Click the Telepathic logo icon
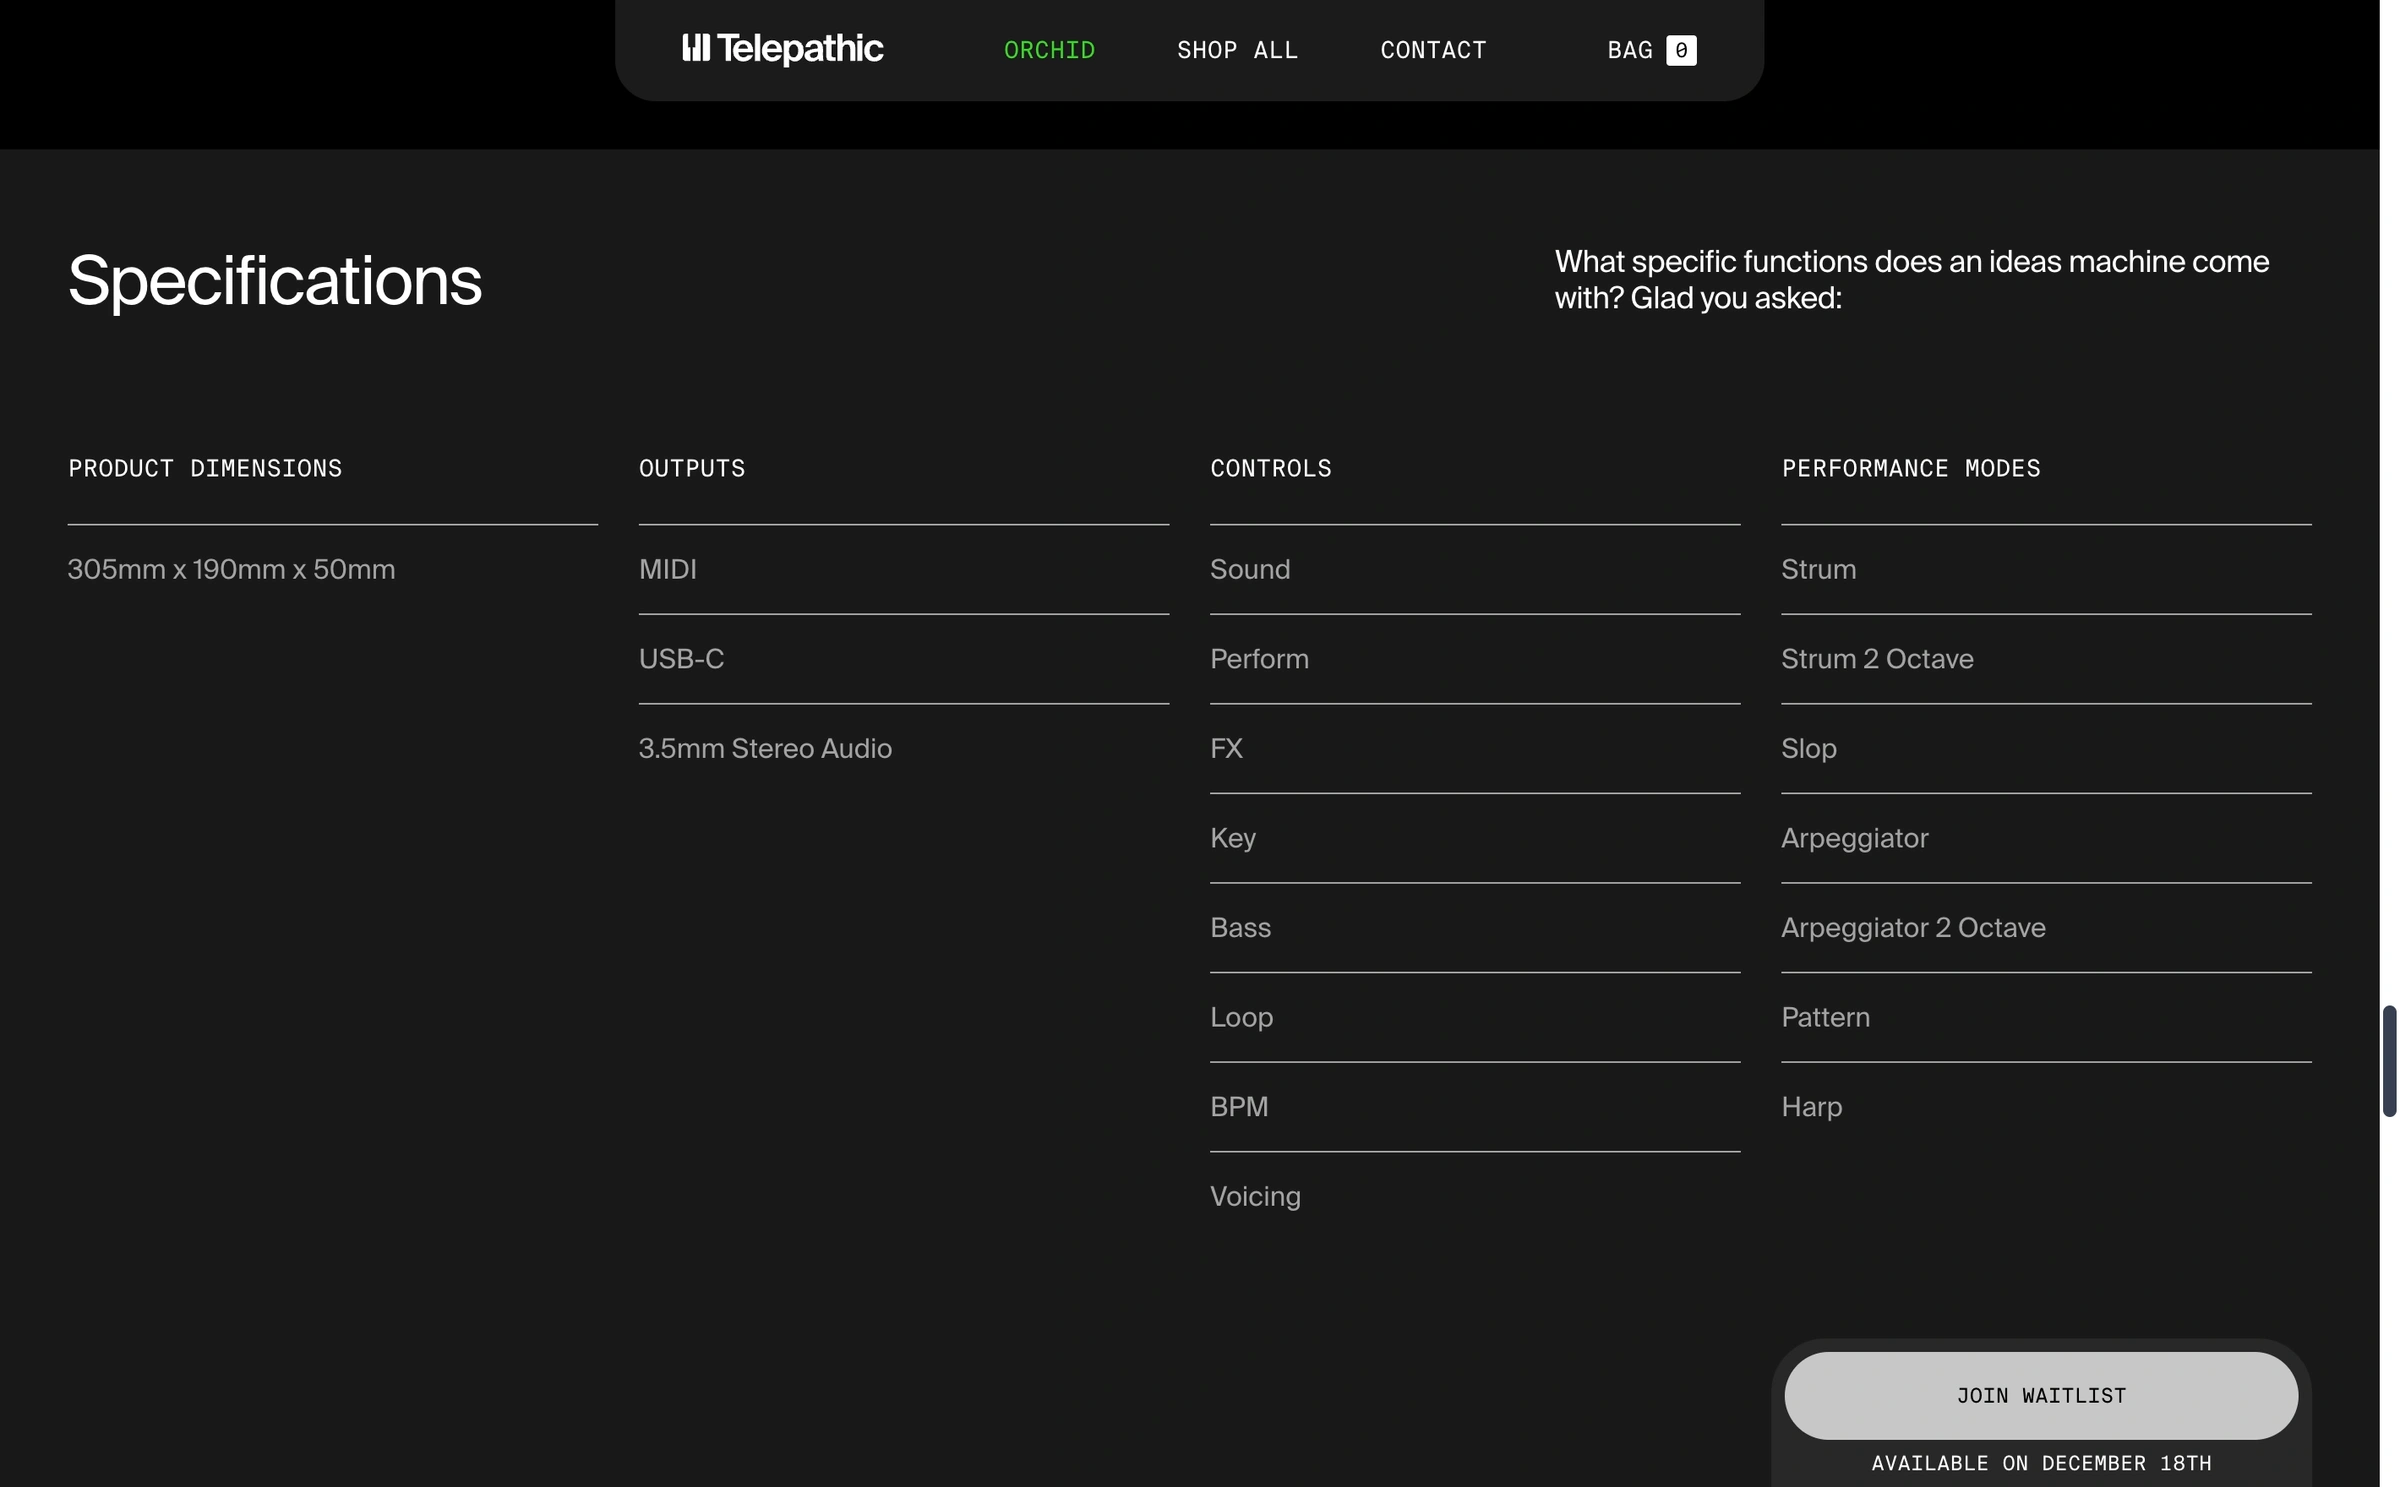The height and width of the screenshot is (1487, 2400). 695,48
